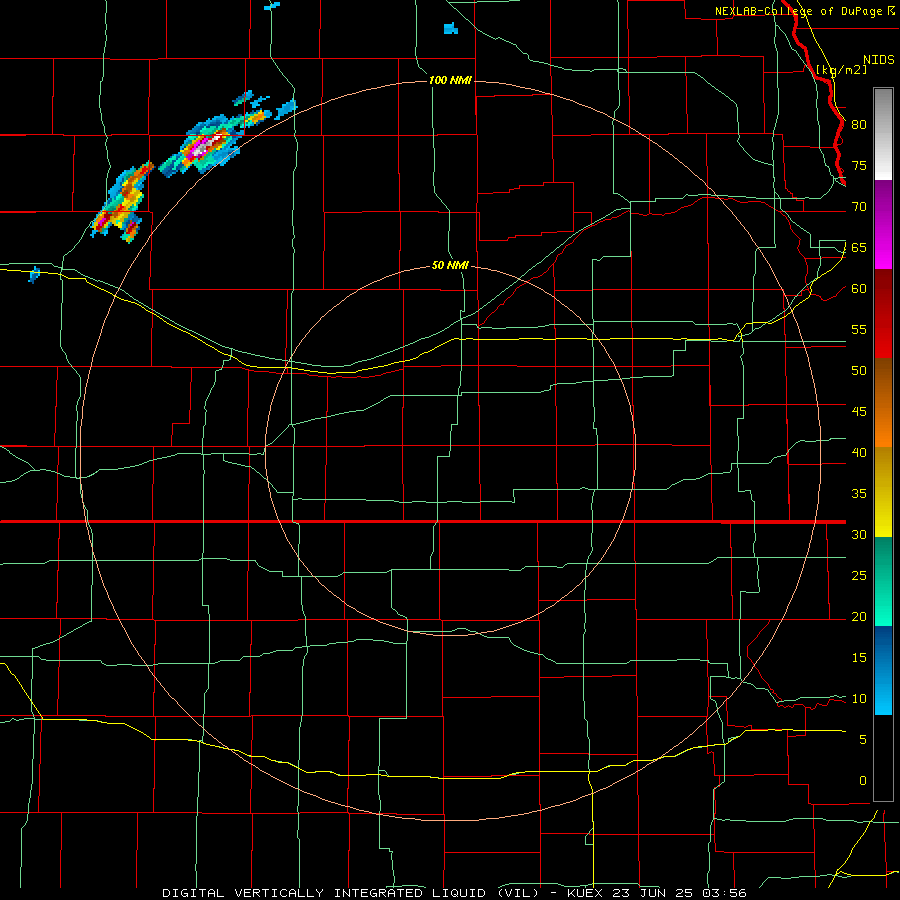Click the DIGITAL VERTICALLY INTEGRATED LIQUID caption text

(326, 893)
